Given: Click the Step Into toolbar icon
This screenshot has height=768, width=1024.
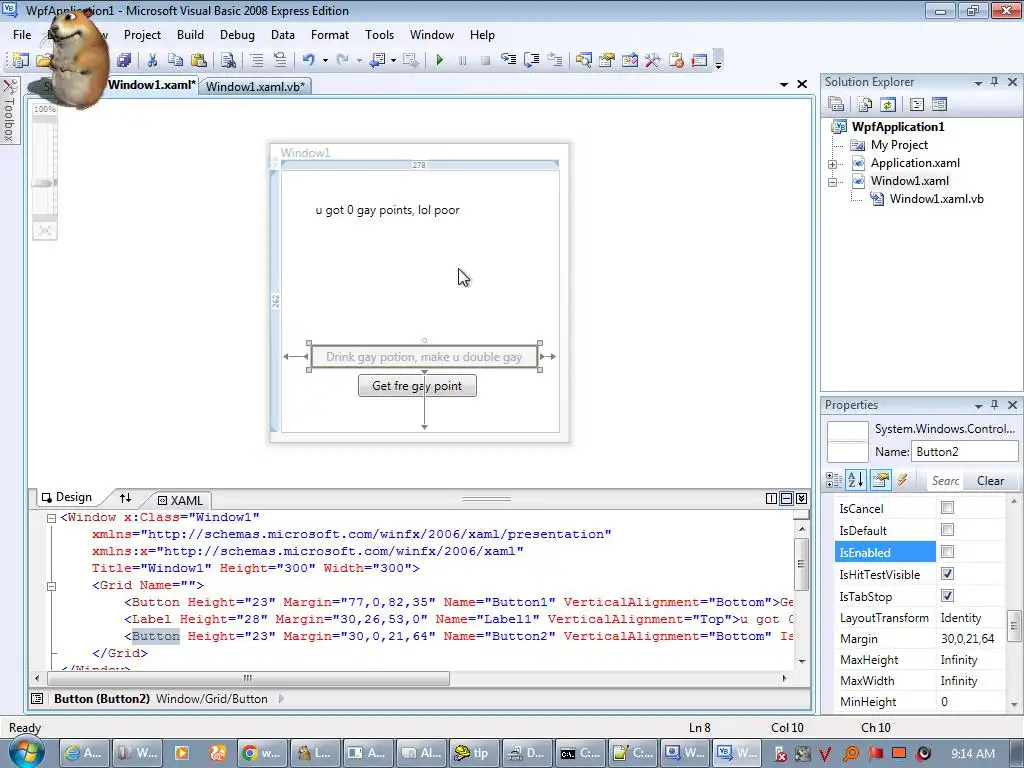Looking at the screenshot, I should [508, 60].
